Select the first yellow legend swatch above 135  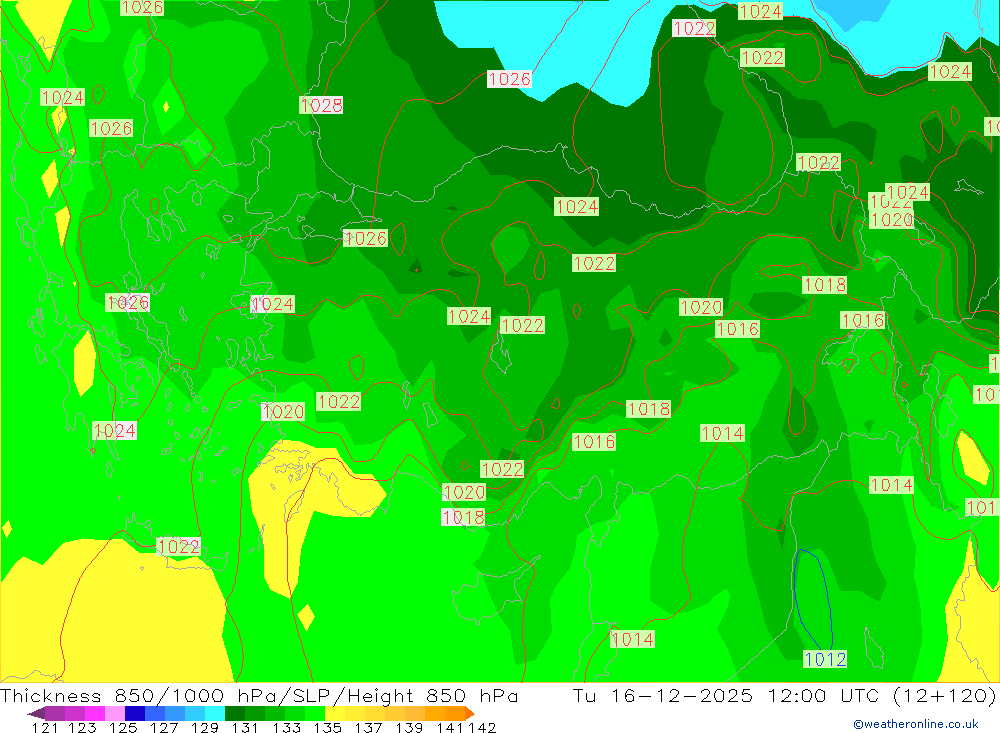pos(335,713)
